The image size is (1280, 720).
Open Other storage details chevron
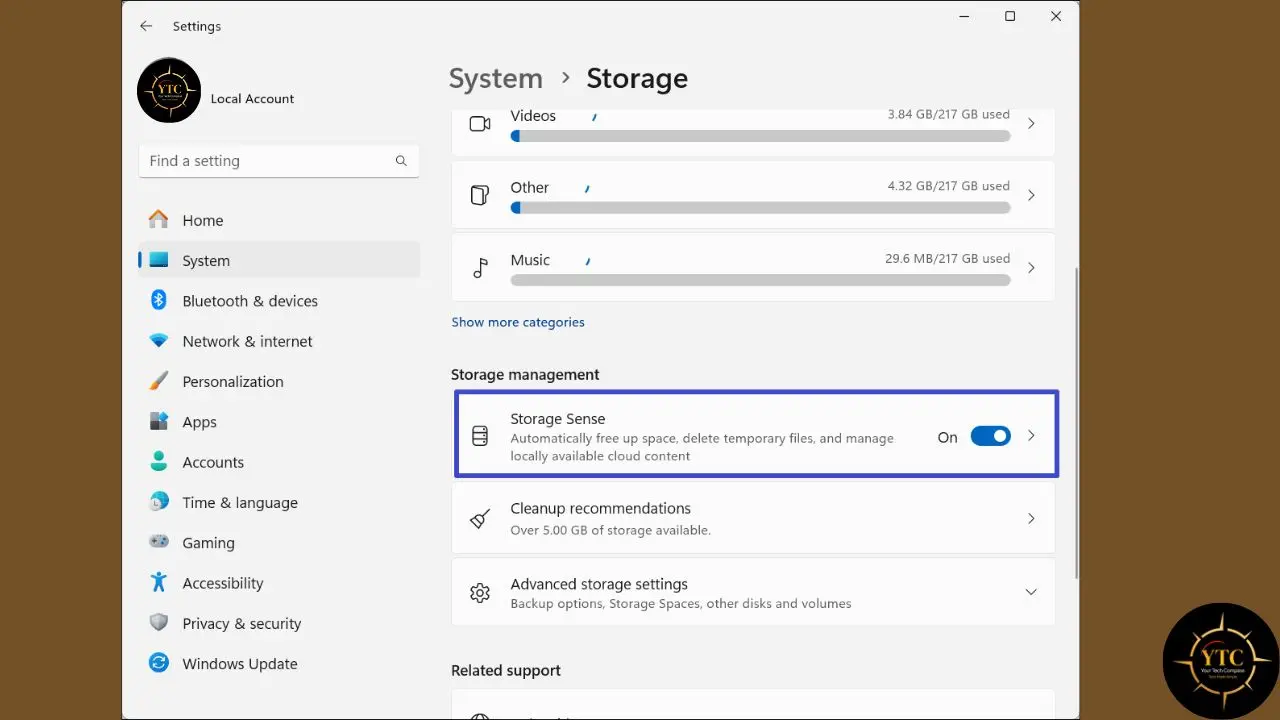[1031, 196]
